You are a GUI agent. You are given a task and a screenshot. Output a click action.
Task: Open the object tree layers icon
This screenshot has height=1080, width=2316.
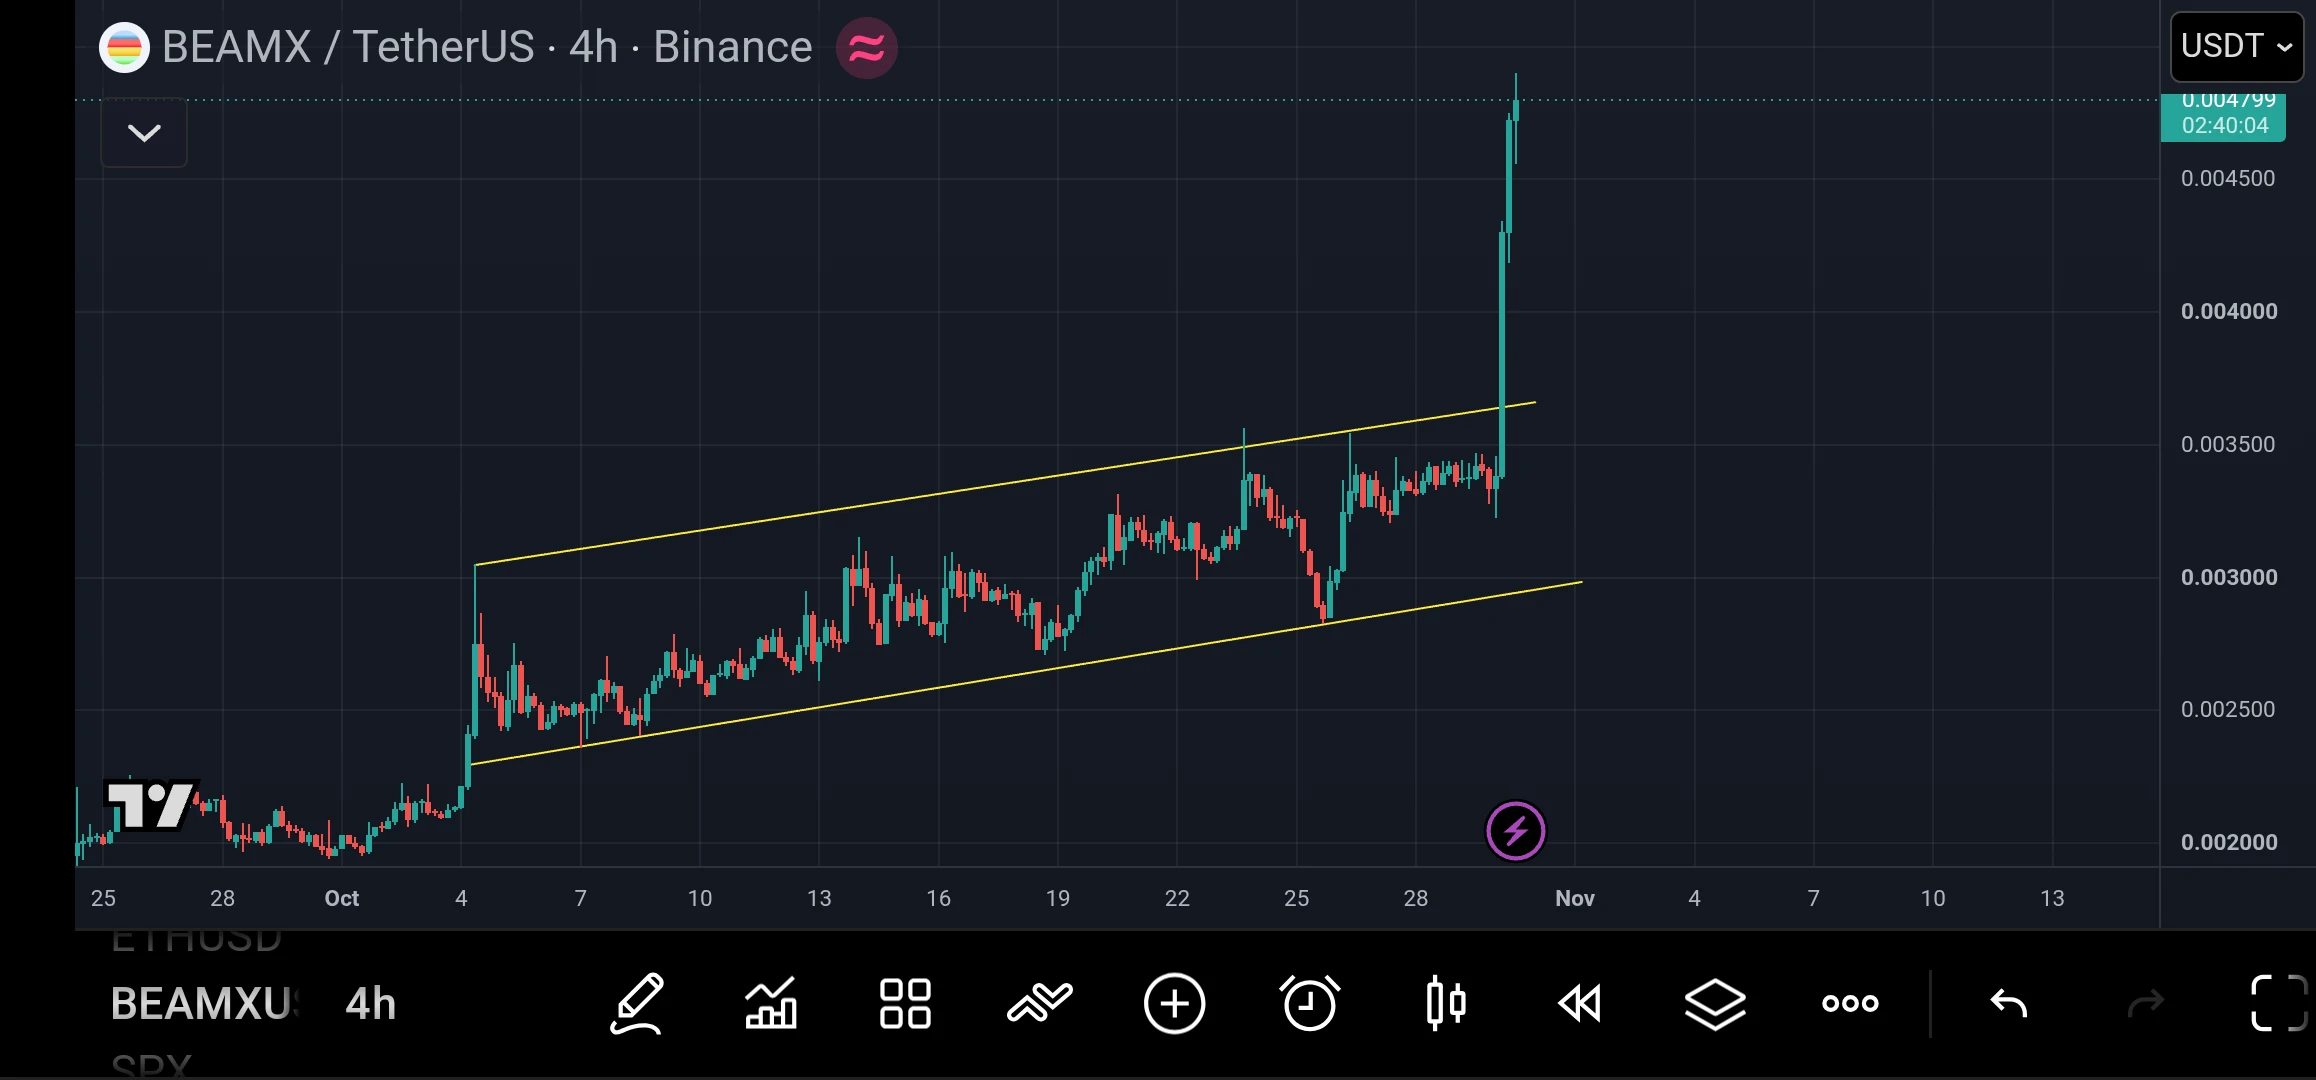tap(1715, 1003)
